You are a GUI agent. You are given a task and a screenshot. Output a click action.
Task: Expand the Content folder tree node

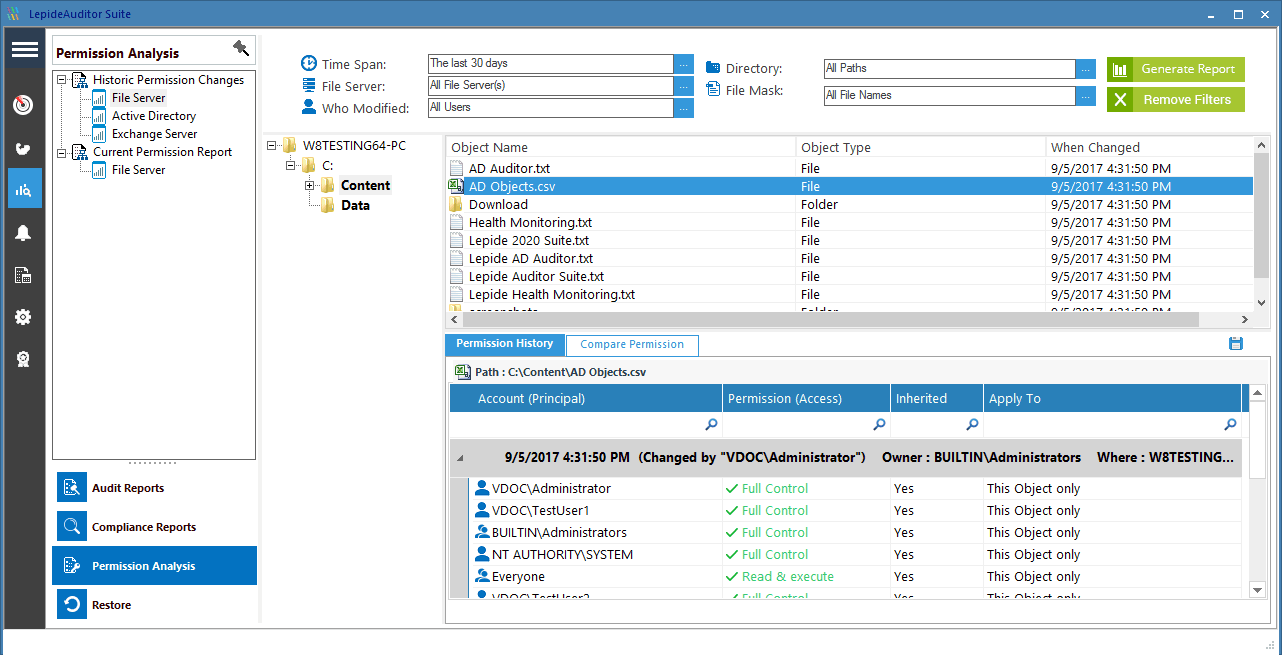click(x=310, y=186)
